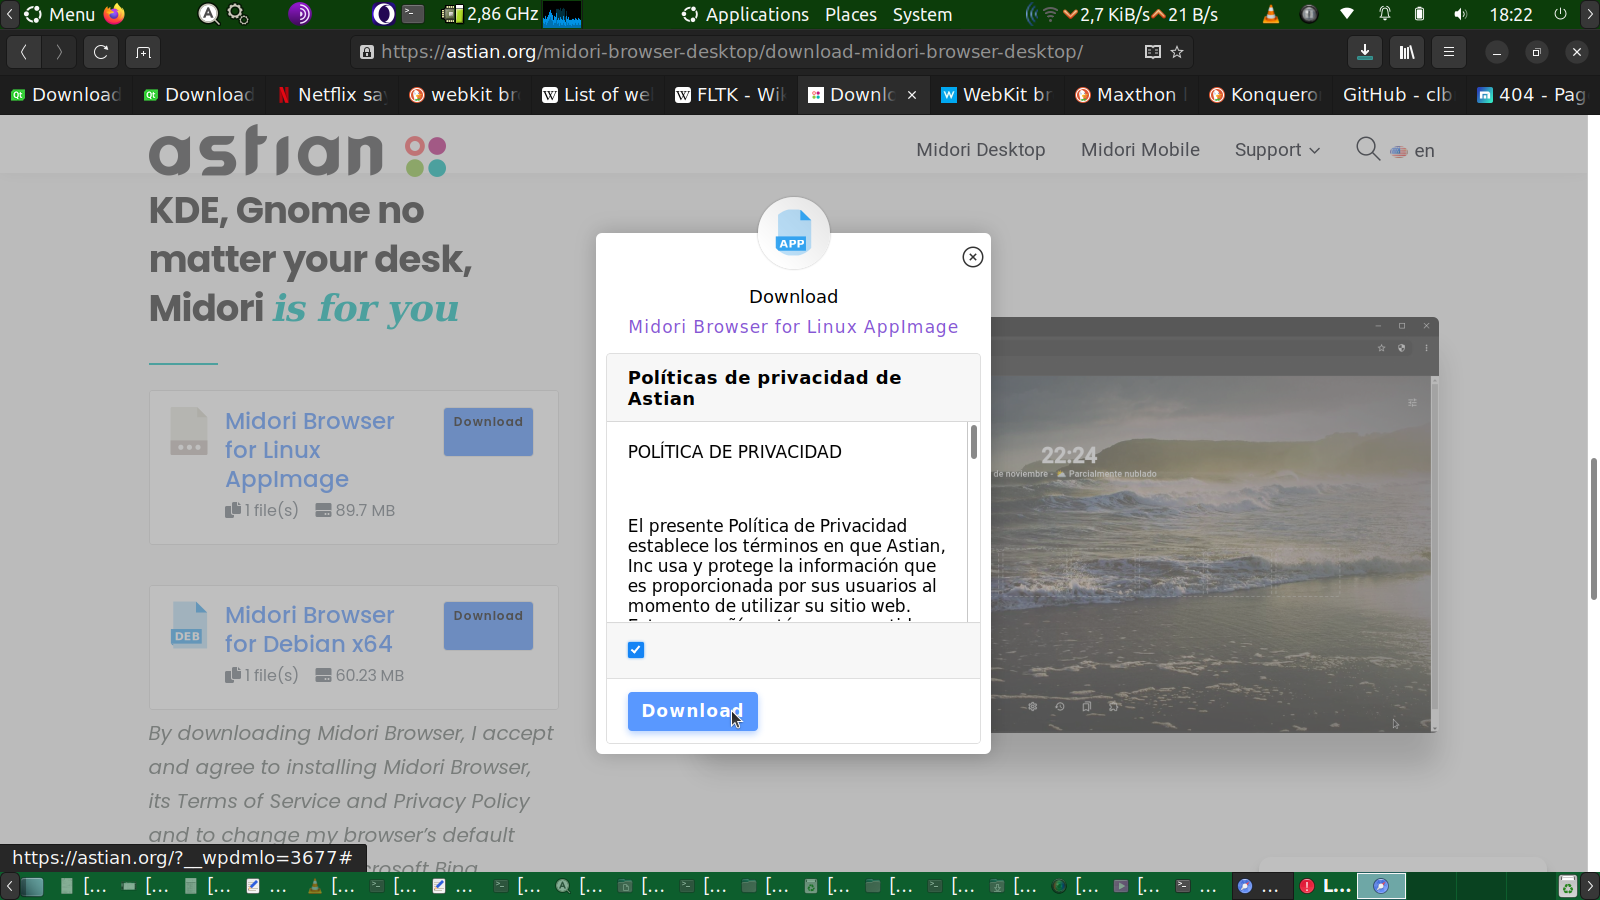The width and height of the screenshot is (1600, 900).
Task: Open the power shutdown icon in panel
Action: [x=1560, y=14]
